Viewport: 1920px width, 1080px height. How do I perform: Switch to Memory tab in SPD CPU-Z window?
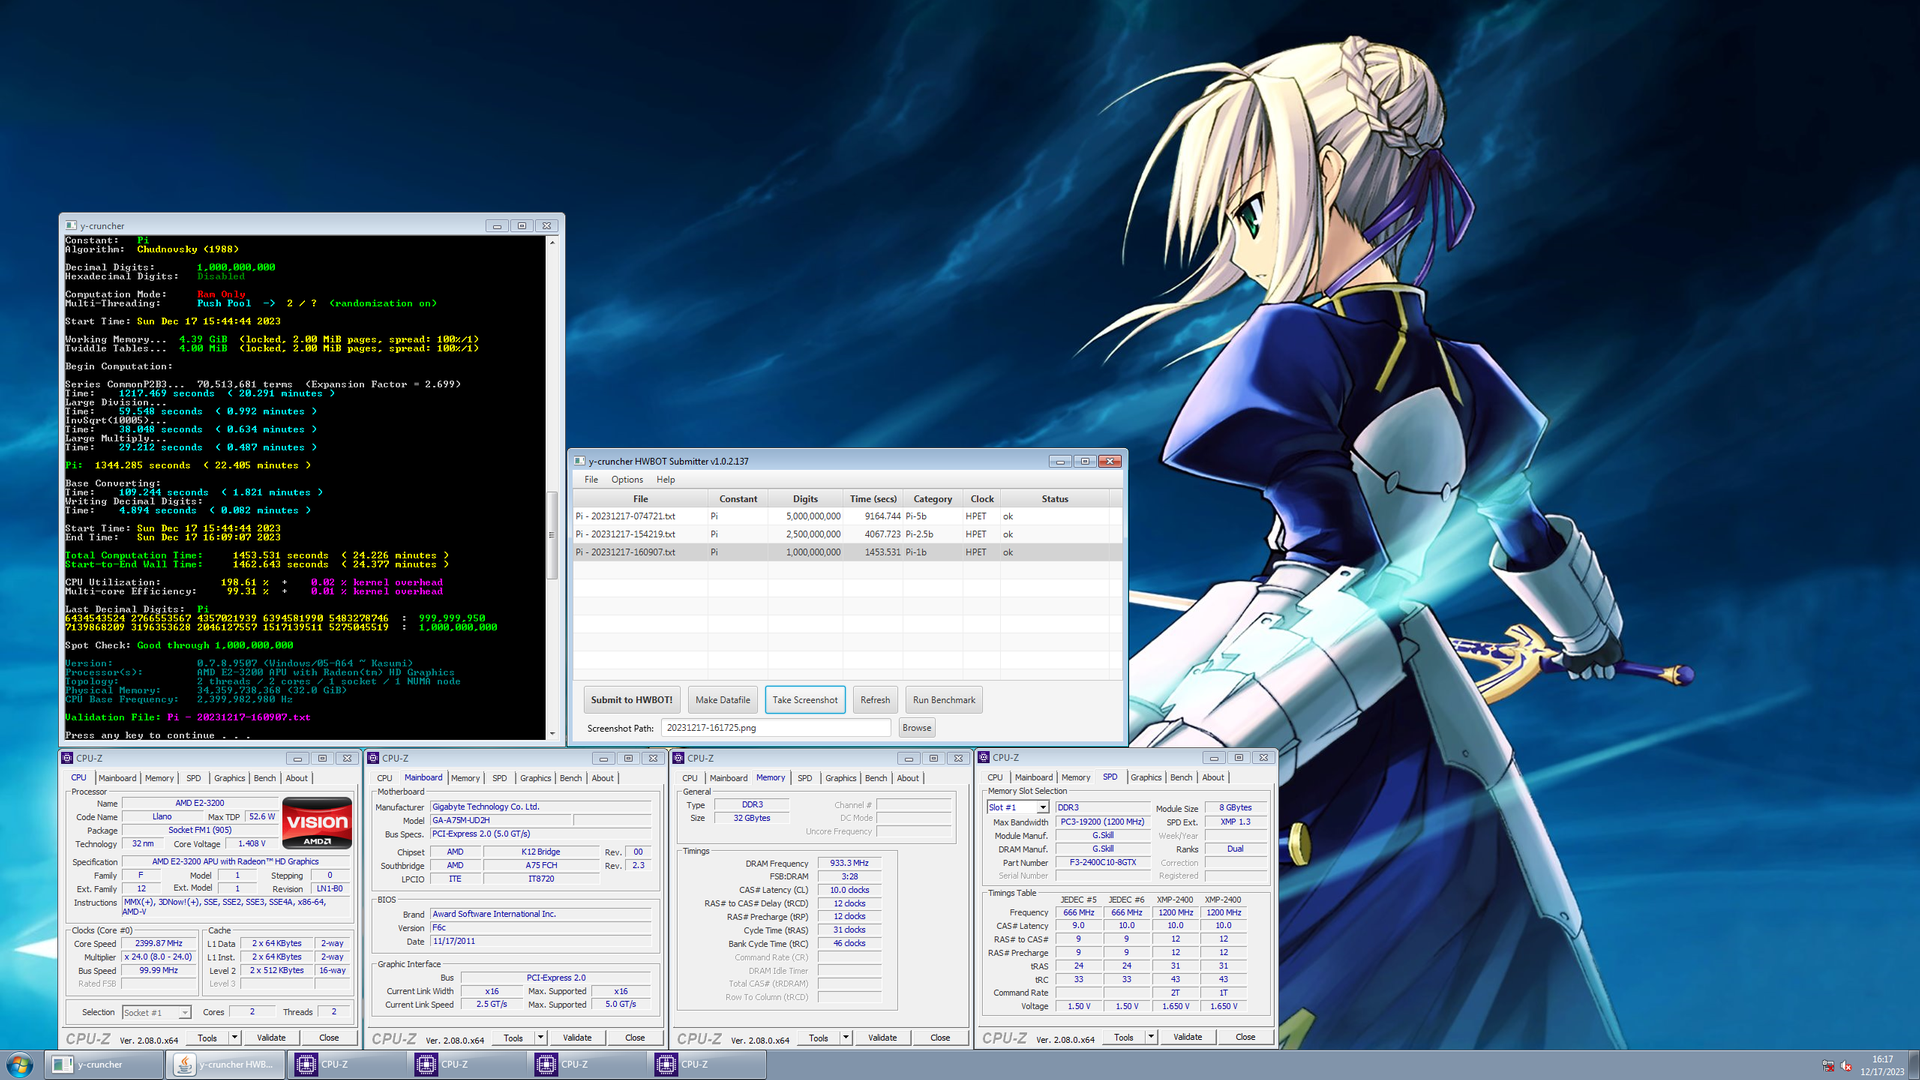pyautogui.click(x=1076, y=777)
